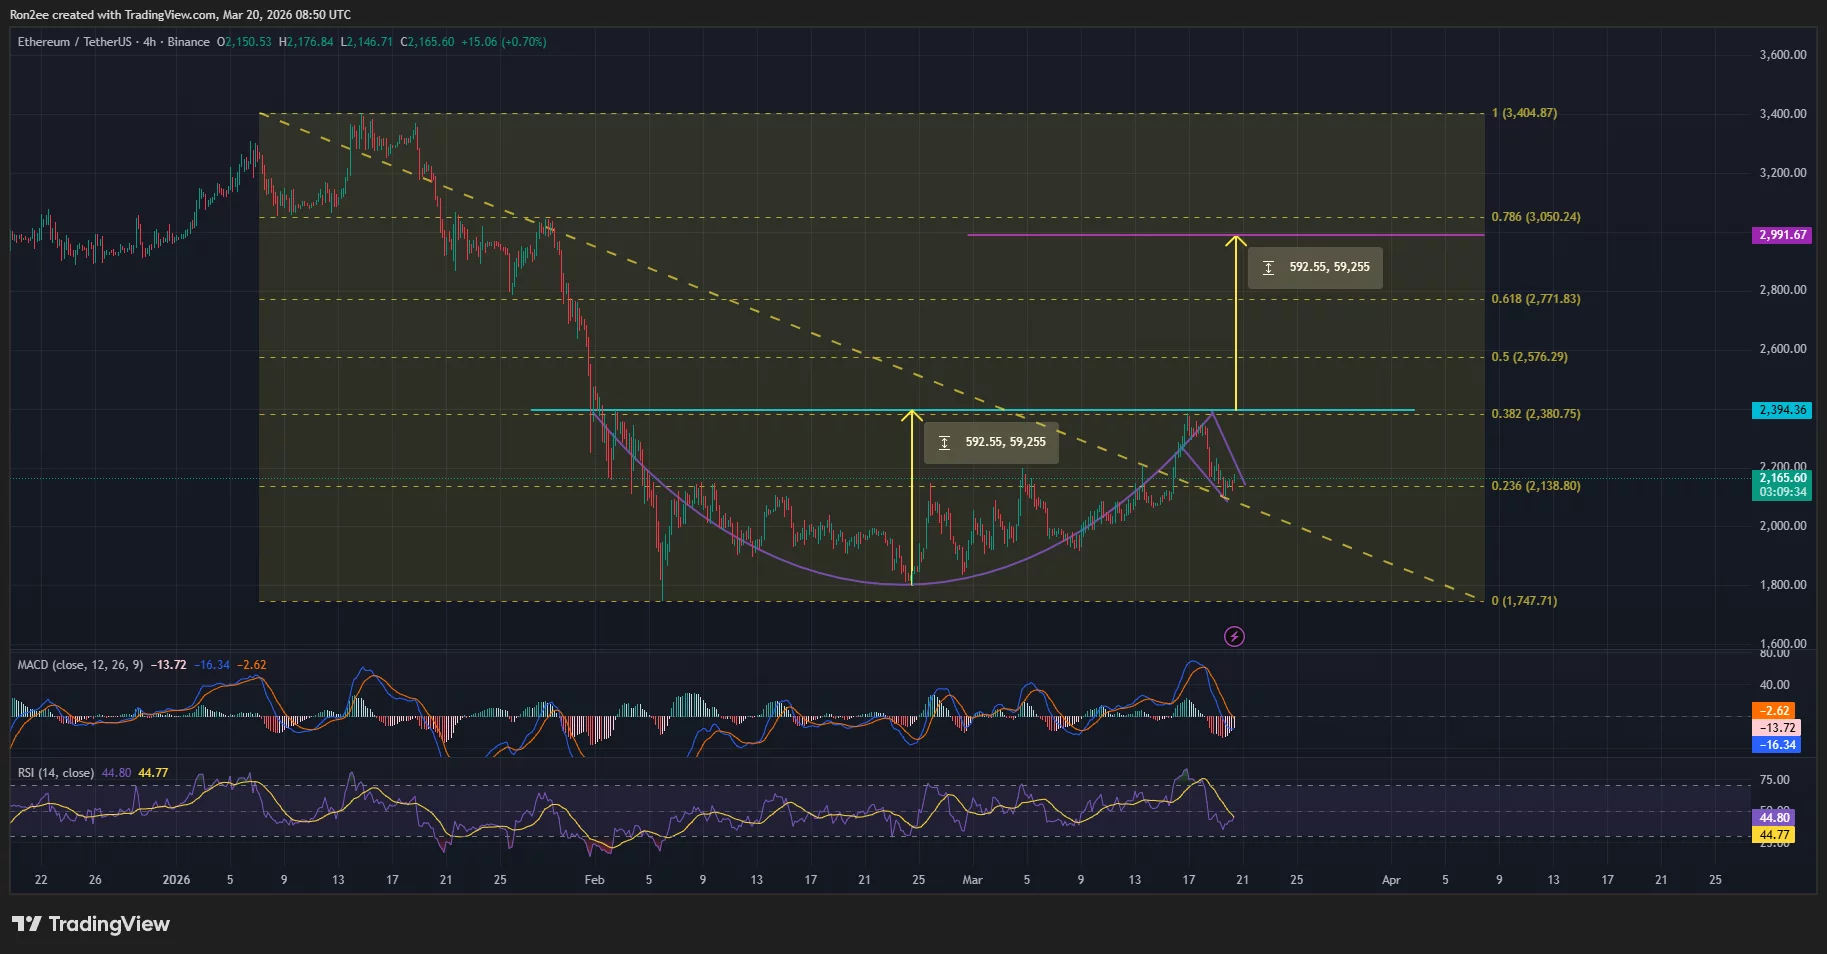Click the teal 2,165.60 current price label

tap(1782, 478)
